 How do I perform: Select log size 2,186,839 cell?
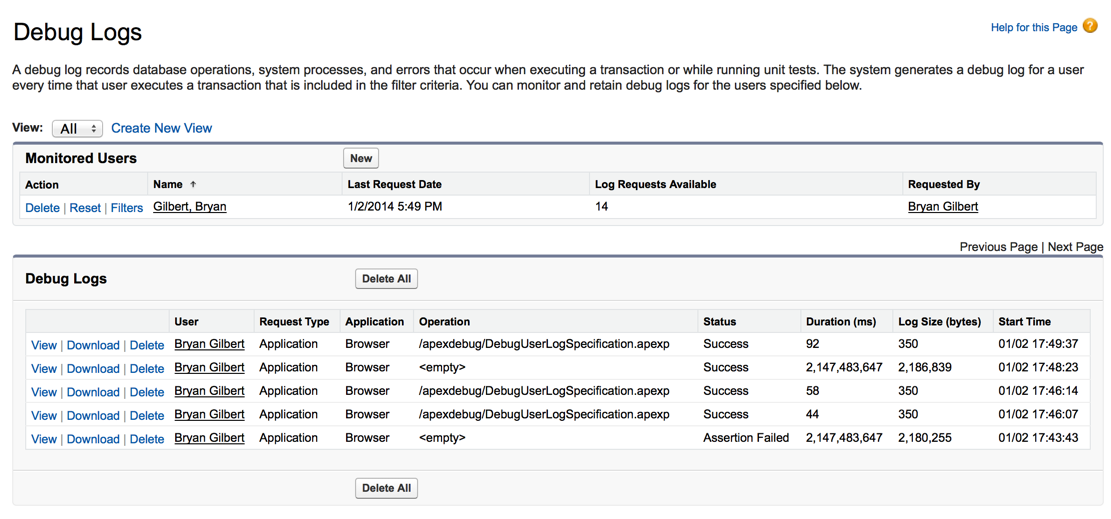925,368
